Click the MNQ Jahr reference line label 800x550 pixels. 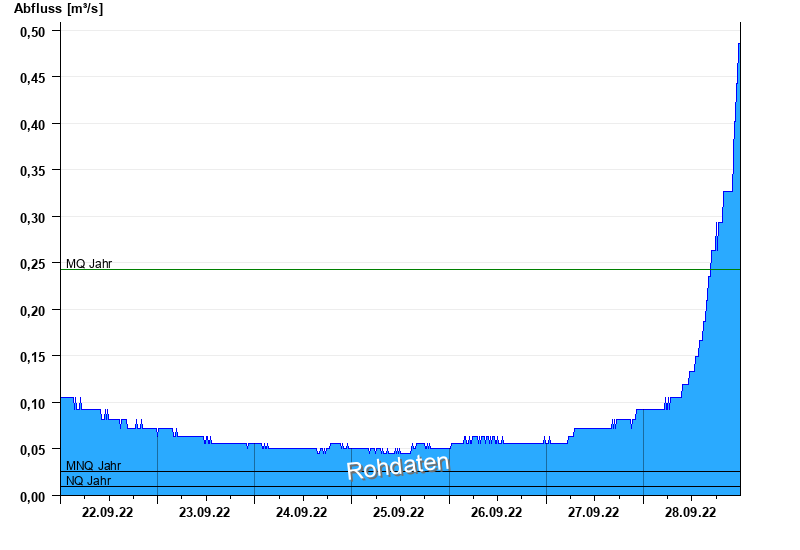point(93,466)
